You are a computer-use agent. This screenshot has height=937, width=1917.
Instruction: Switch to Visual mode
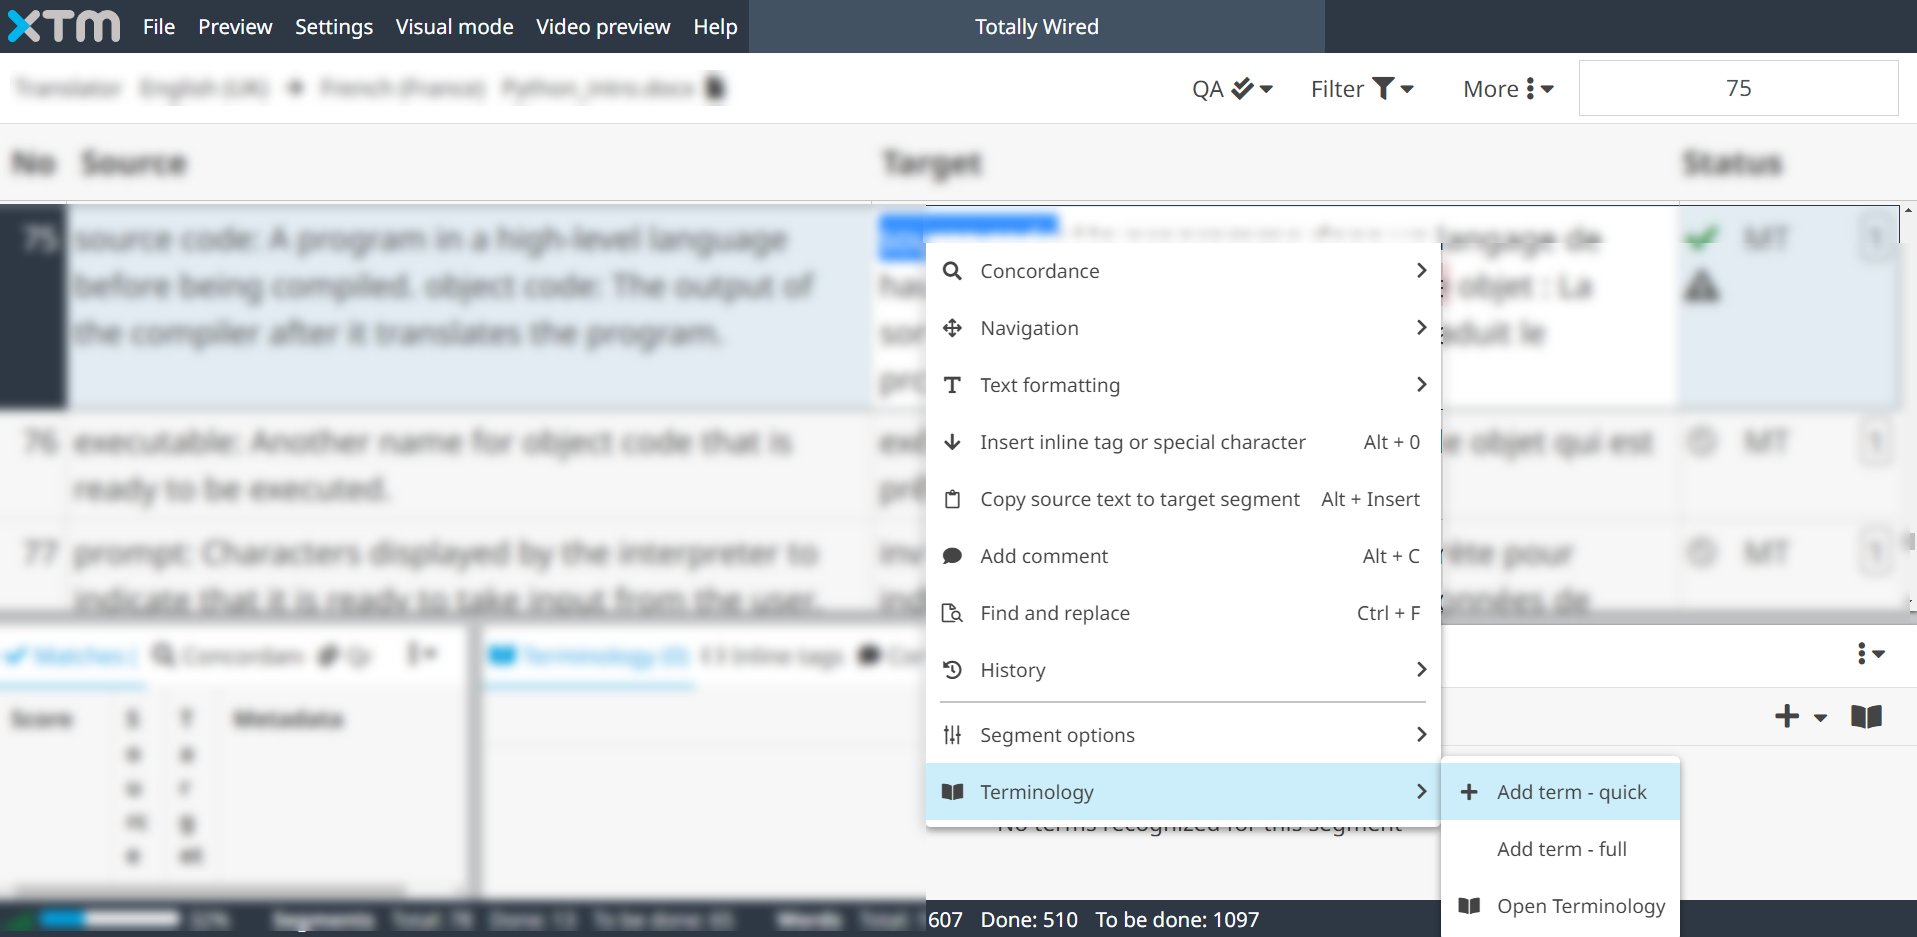[x=454, y=27]
